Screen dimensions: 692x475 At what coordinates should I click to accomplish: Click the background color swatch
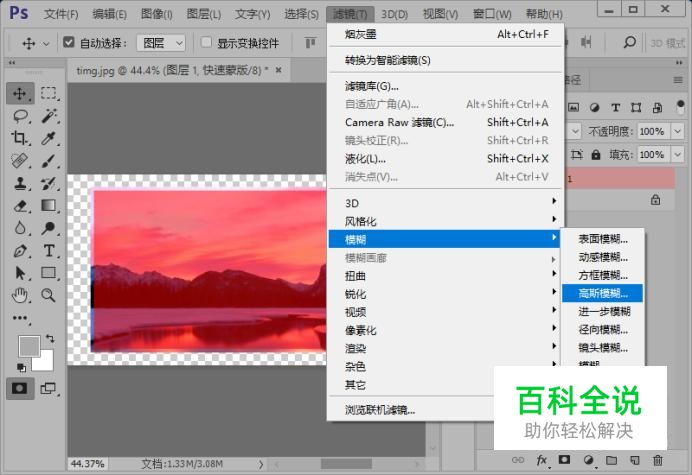coord(46,363)
